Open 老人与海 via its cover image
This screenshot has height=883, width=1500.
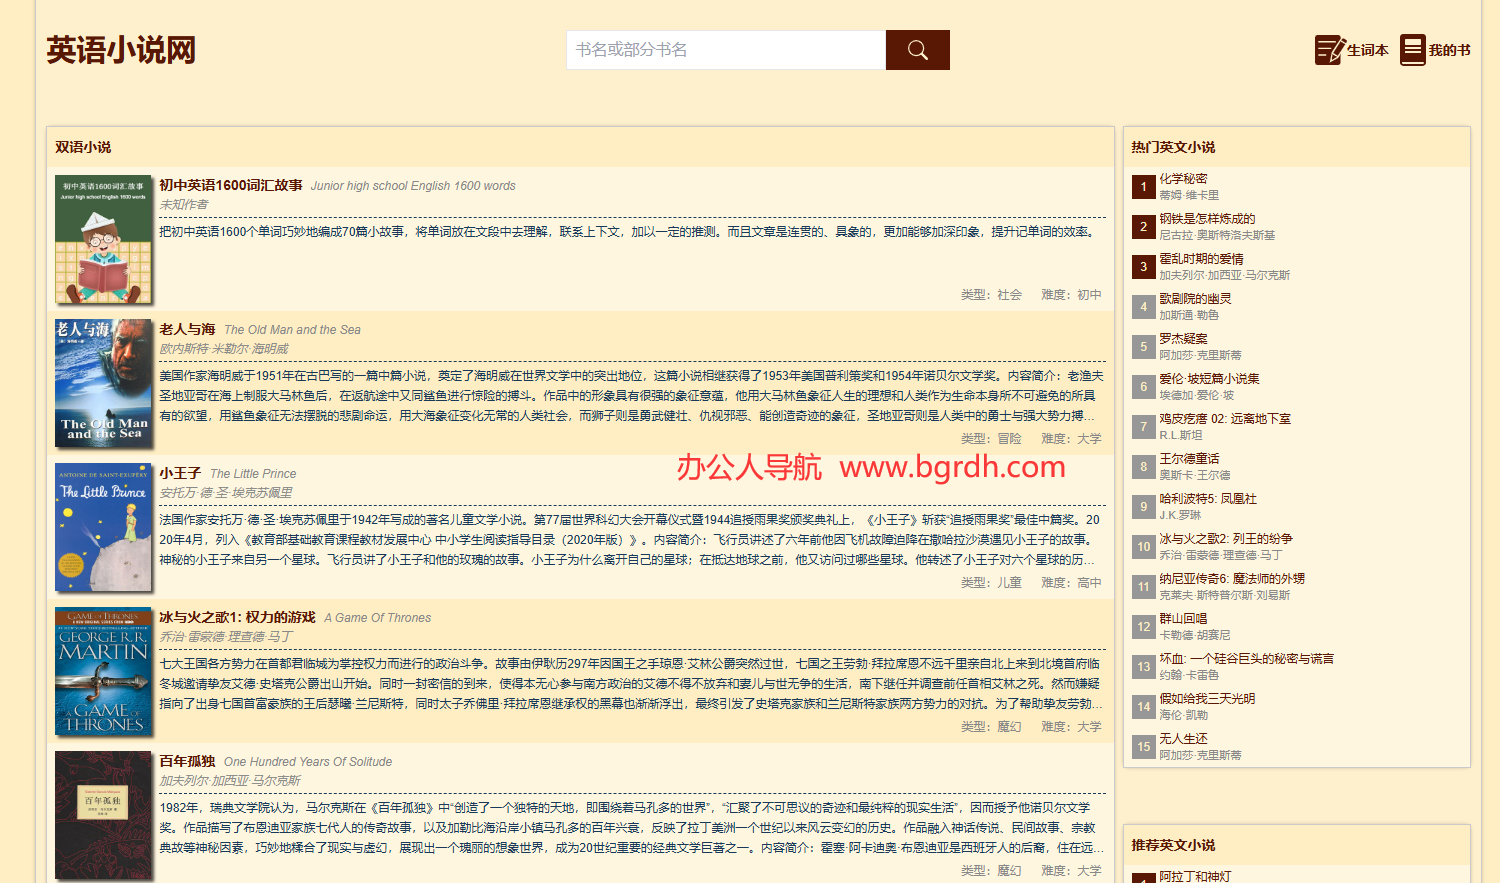pyautogui.click(x=103, y=384)
